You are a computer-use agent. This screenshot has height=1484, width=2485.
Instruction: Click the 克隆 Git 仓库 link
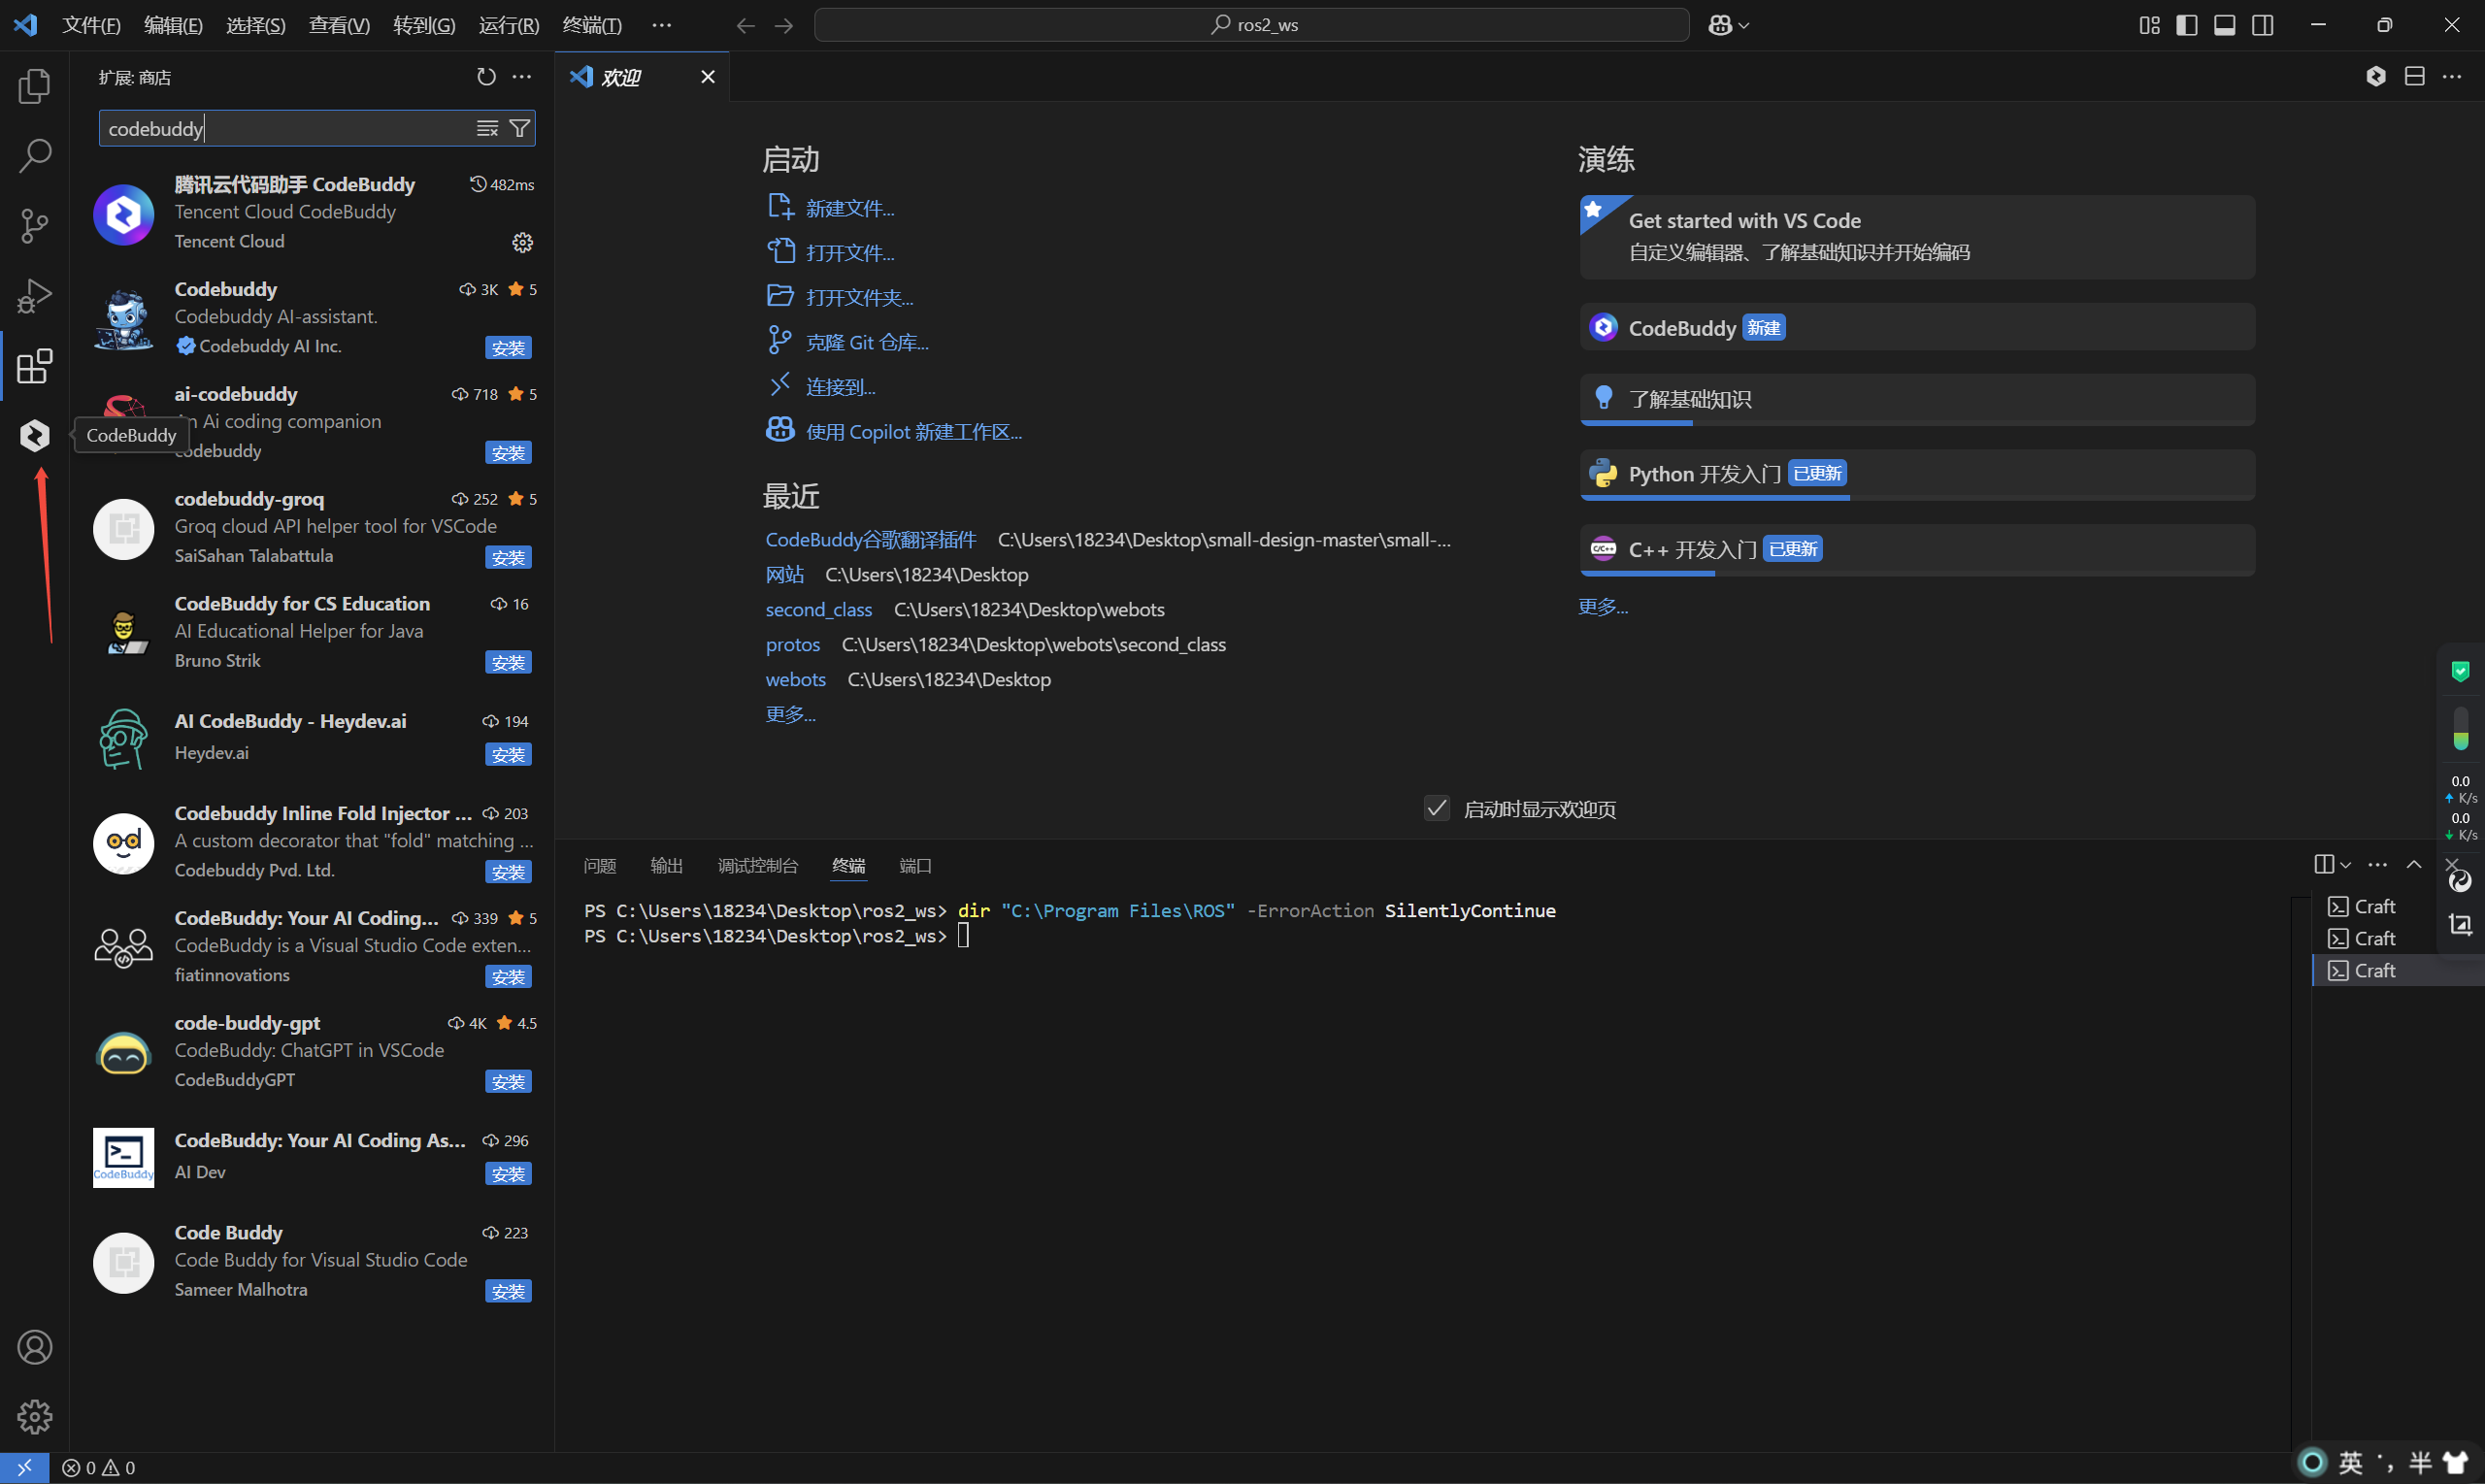[866, 342]
